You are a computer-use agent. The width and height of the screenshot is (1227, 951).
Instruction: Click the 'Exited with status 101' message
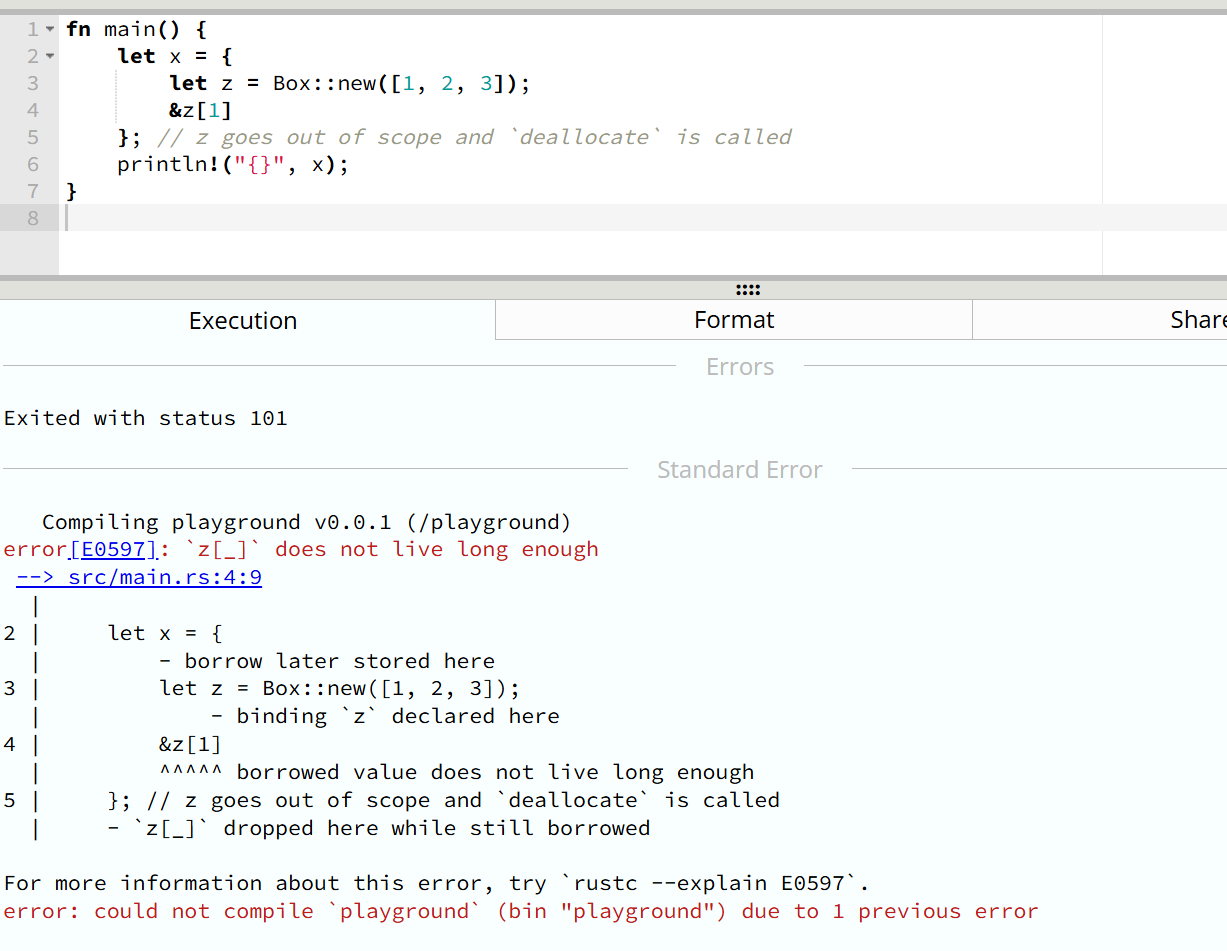[x=146, y=418]
